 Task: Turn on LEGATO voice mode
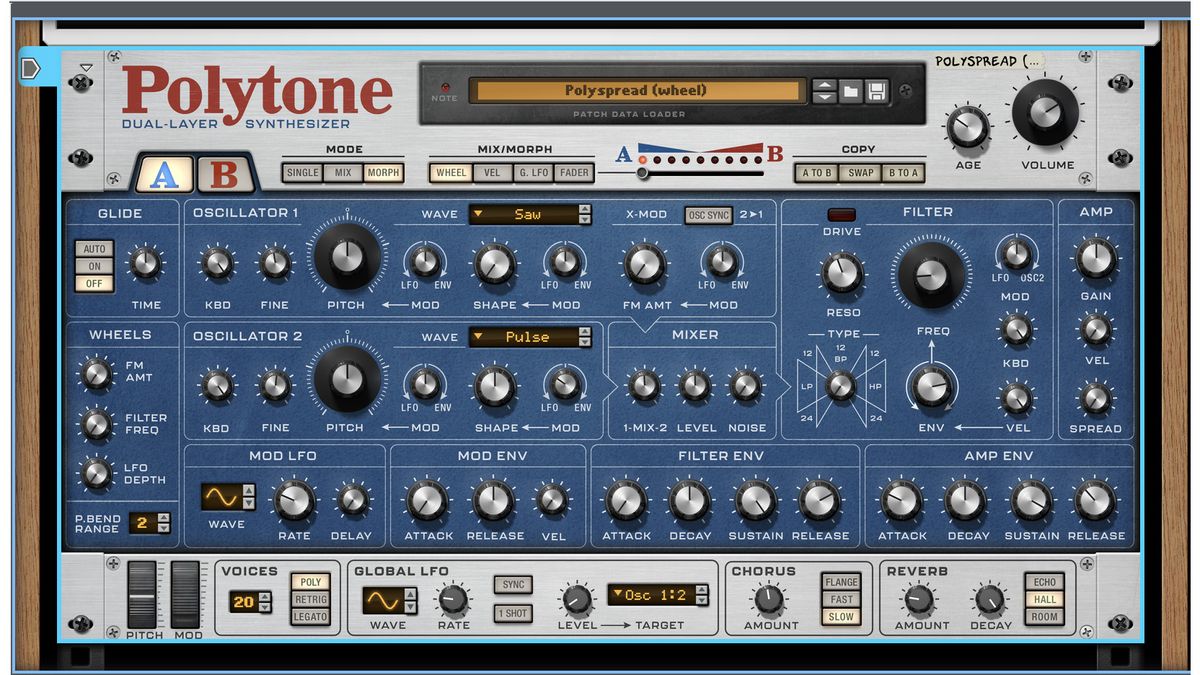click(x=309, y=617)
